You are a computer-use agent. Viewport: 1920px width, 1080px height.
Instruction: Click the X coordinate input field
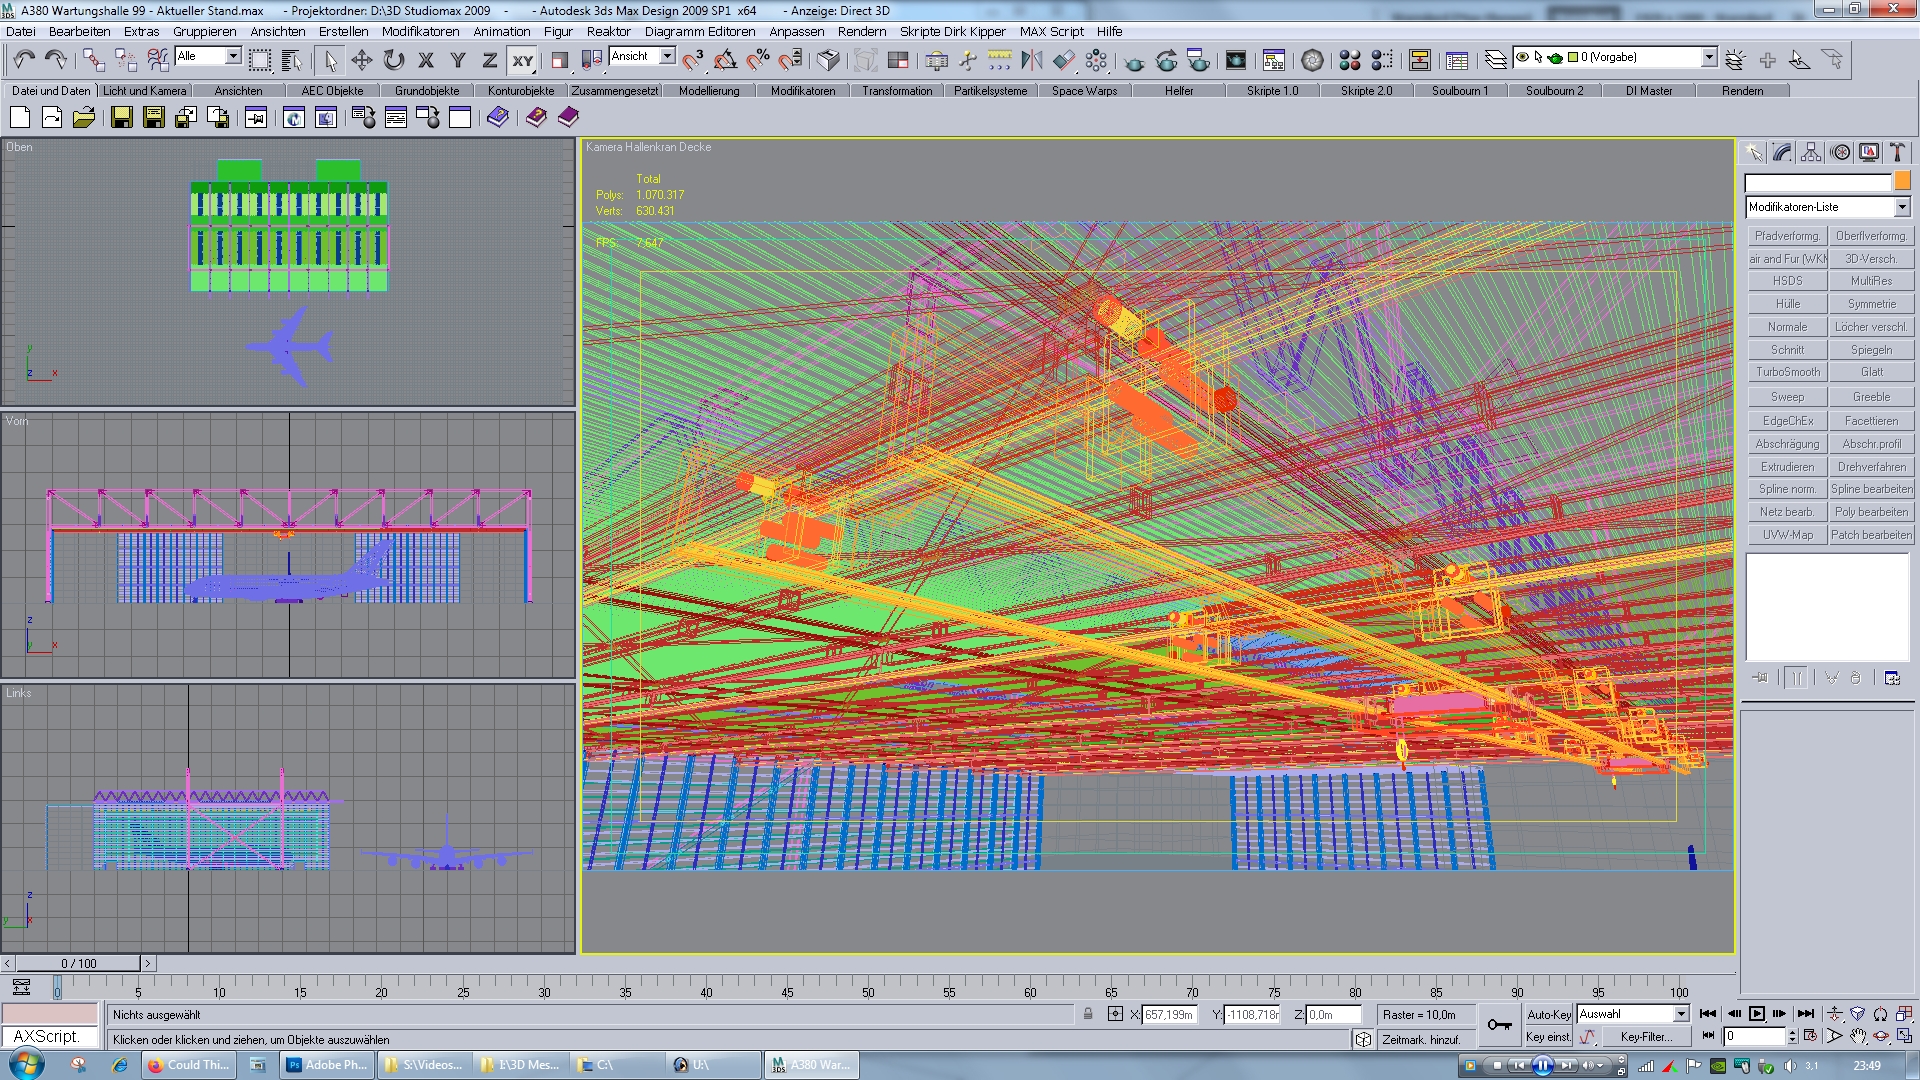pyautogui.click(x=1168, y=1014)
